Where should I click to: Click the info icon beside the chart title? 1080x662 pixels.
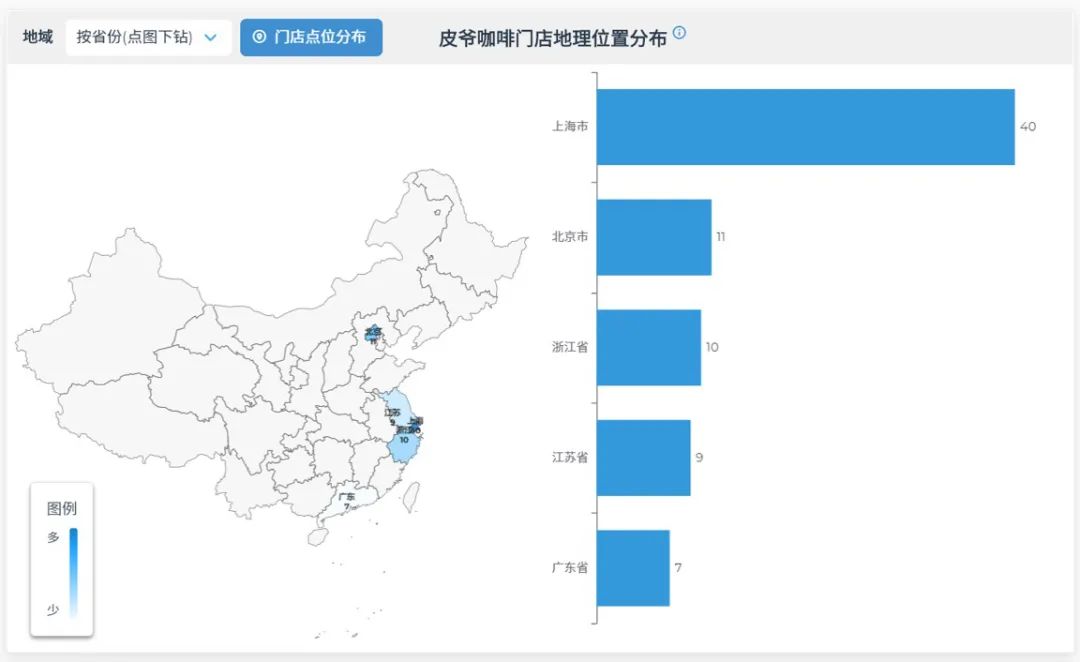(679, 33)
